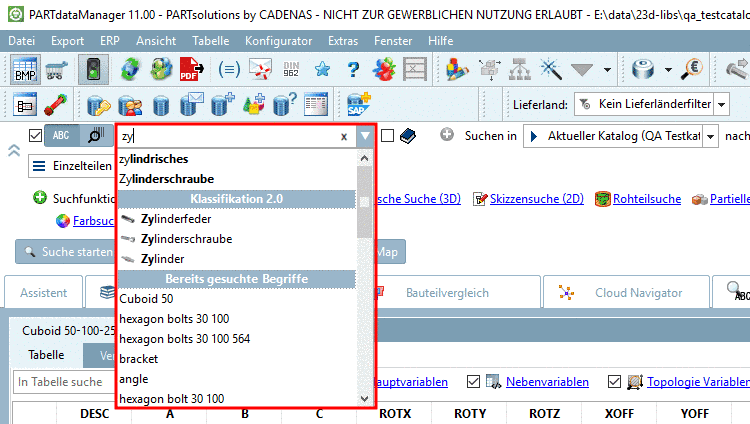Open the Datei menu
This screenshot has height=424, width=750.
point(22,41)
